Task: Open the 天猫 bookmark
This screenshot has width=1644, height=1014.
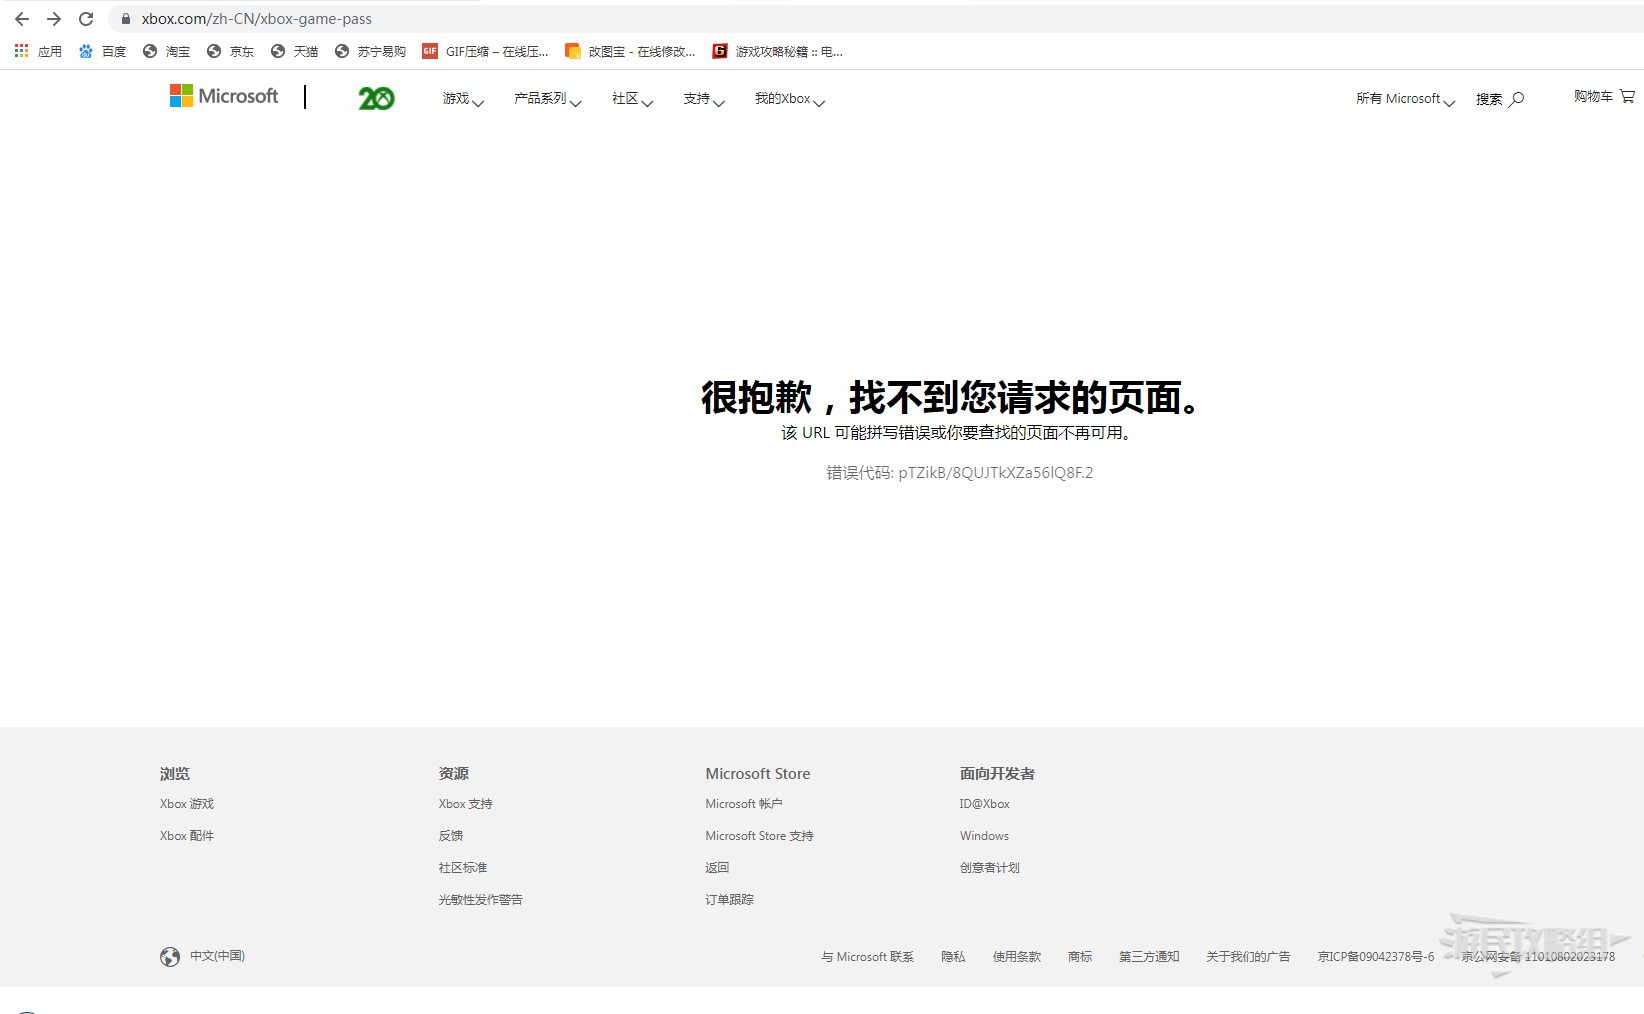Action: (x=294, y=51)
